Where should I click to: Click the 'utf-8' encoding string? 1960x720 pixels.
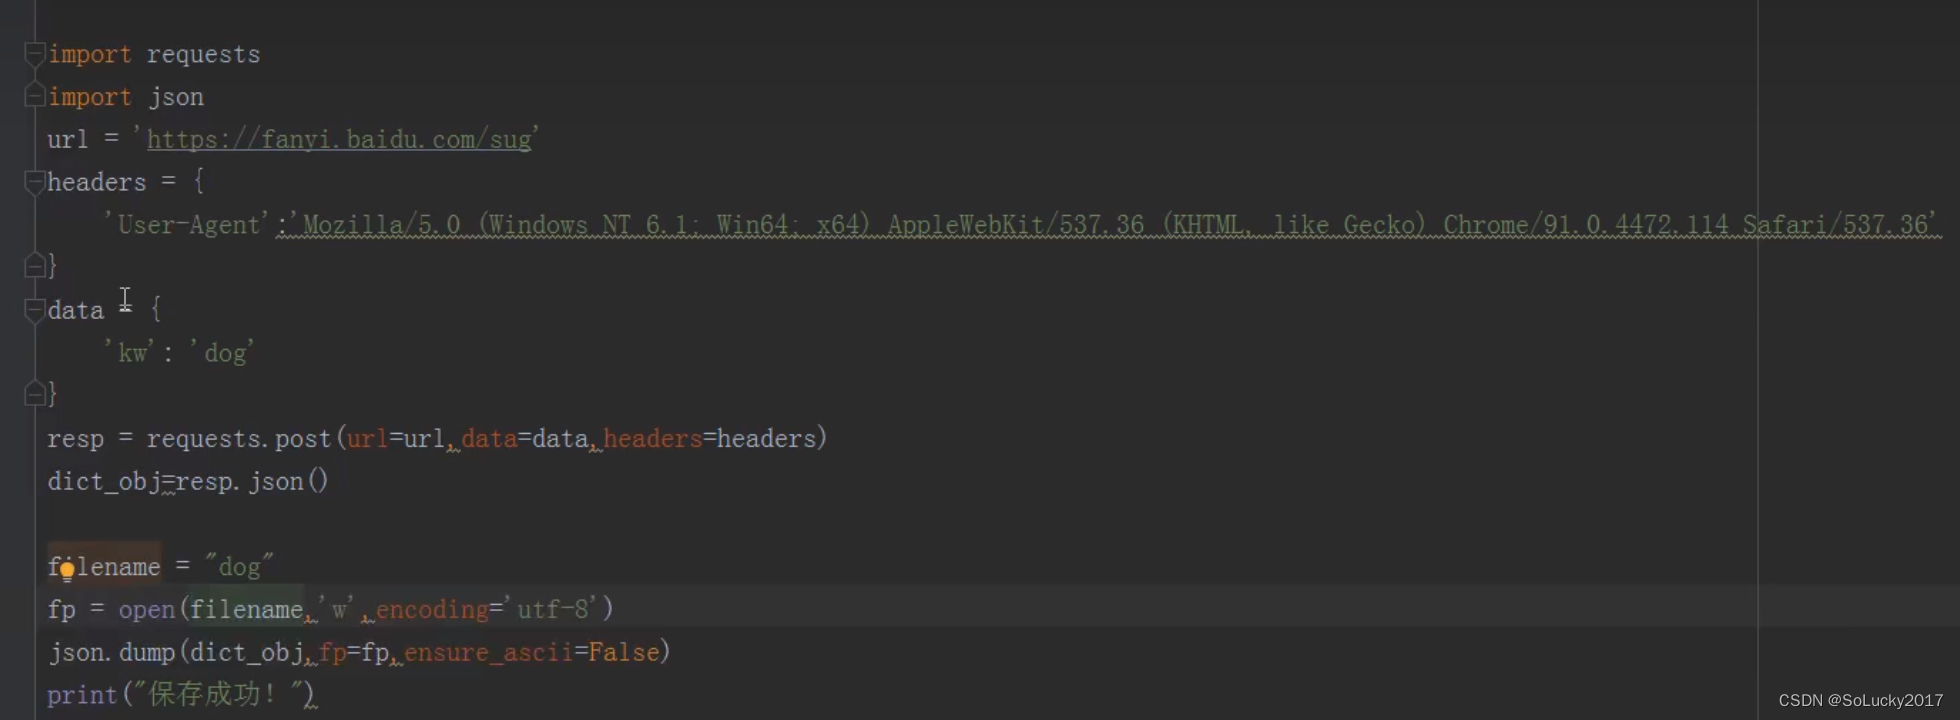point(553,610)
